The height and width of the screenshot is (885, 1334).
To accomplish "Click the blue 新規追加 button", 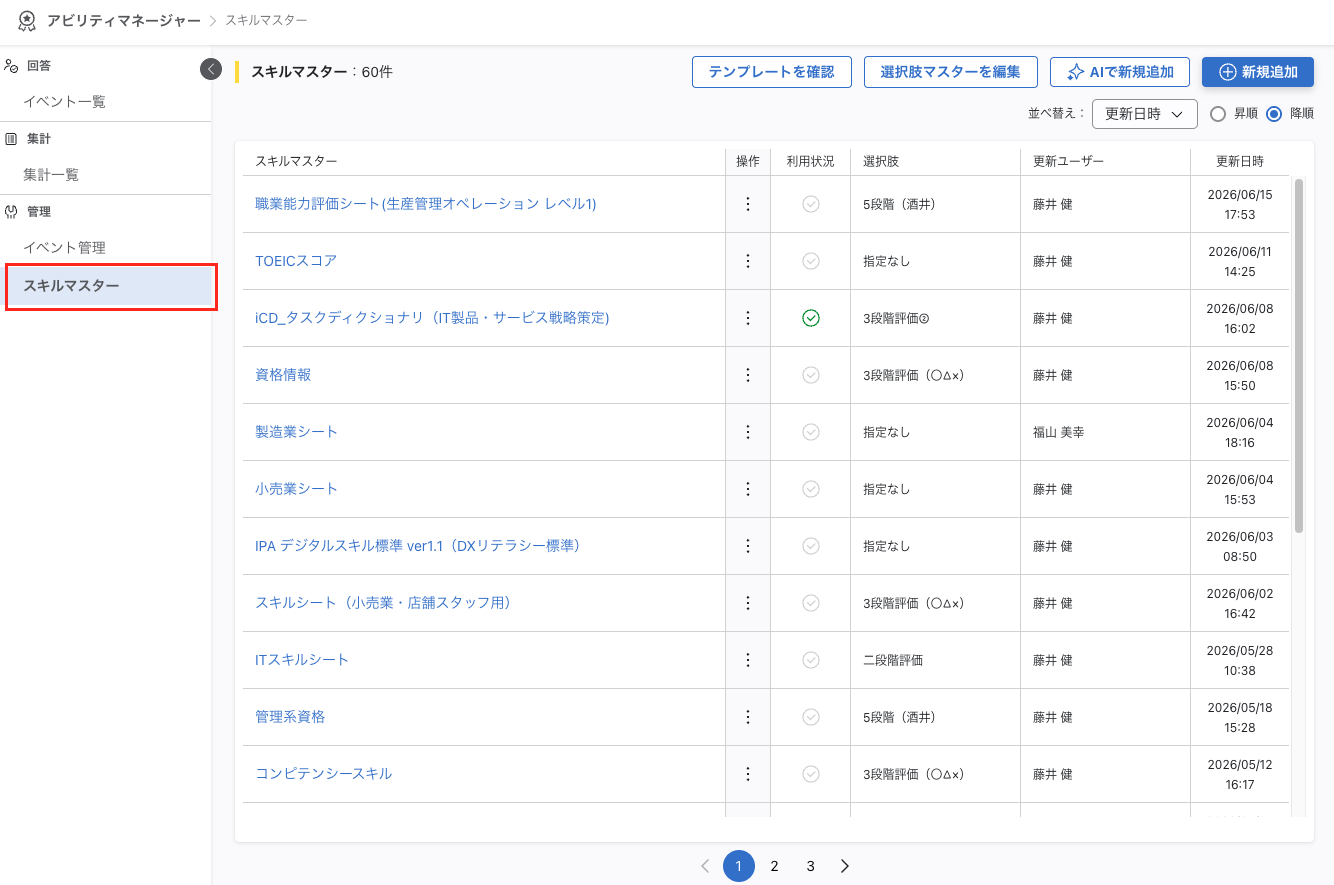I will point(1258,72).
